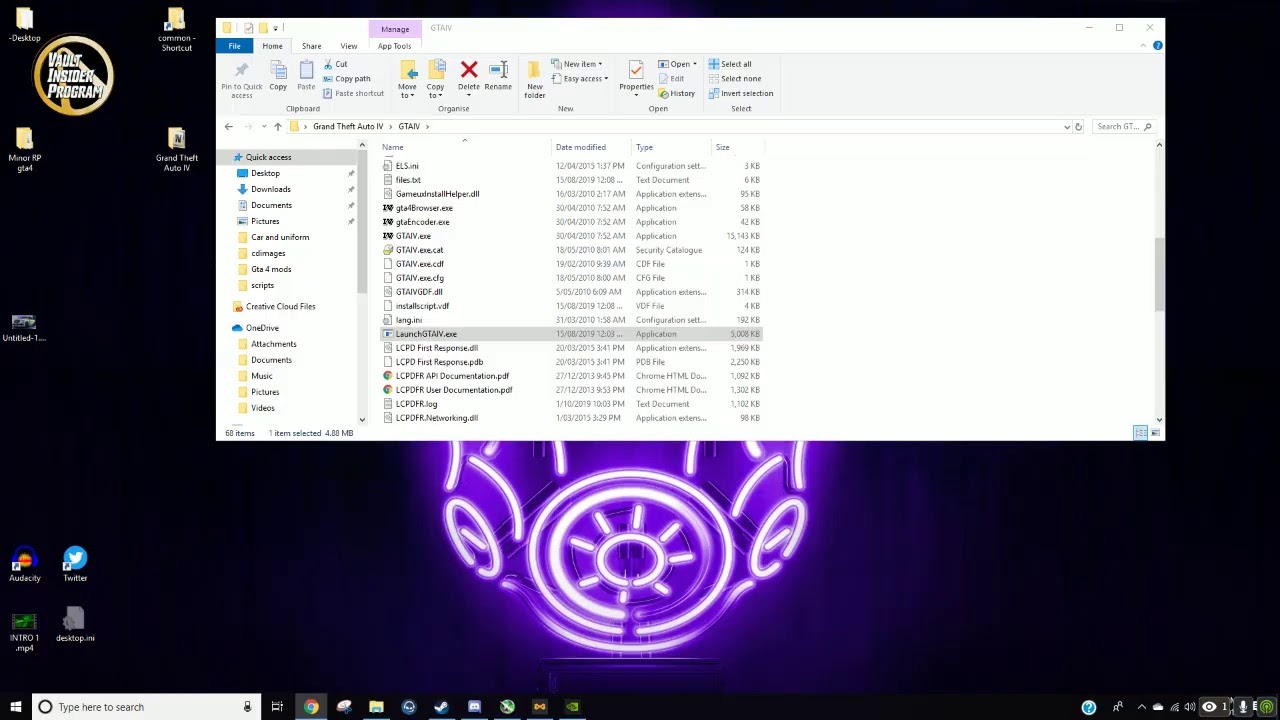Open the New item dropdown

577,64
